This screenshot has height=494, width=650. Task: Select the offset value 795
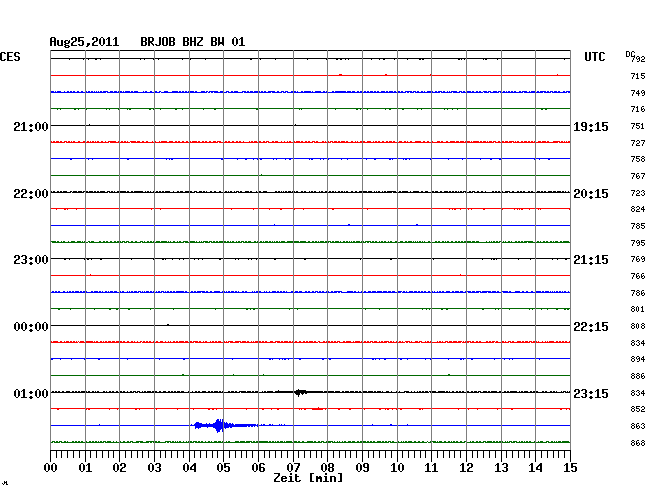click(x=638, y=243)
